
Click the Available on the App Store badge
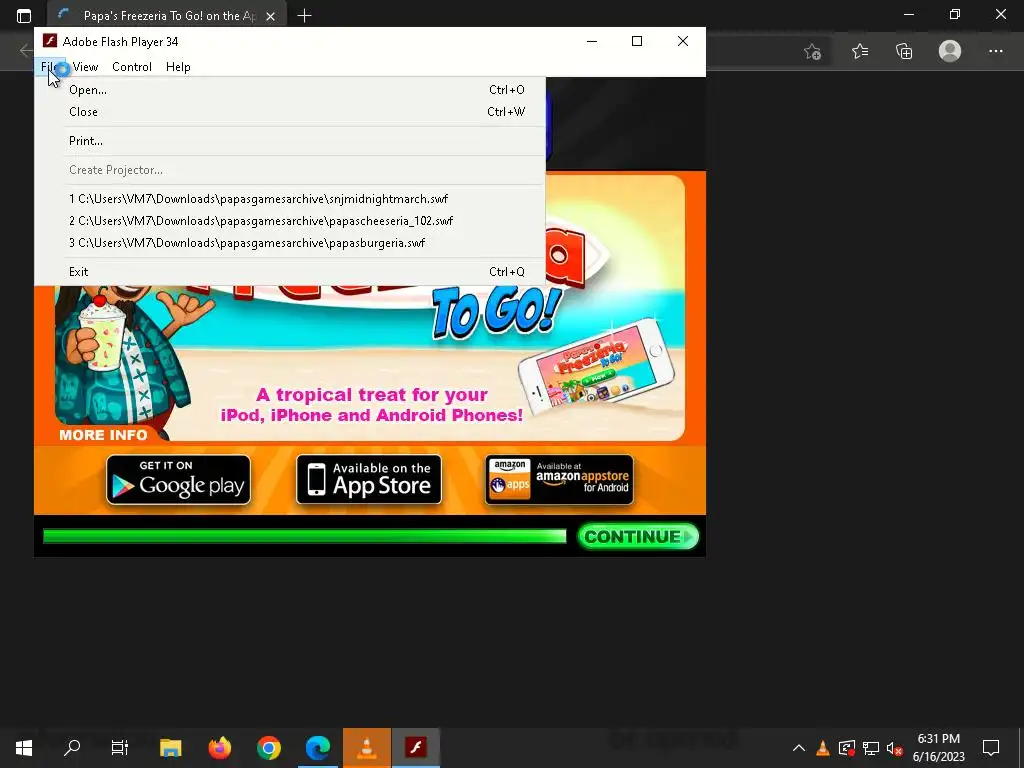(368, 480)
